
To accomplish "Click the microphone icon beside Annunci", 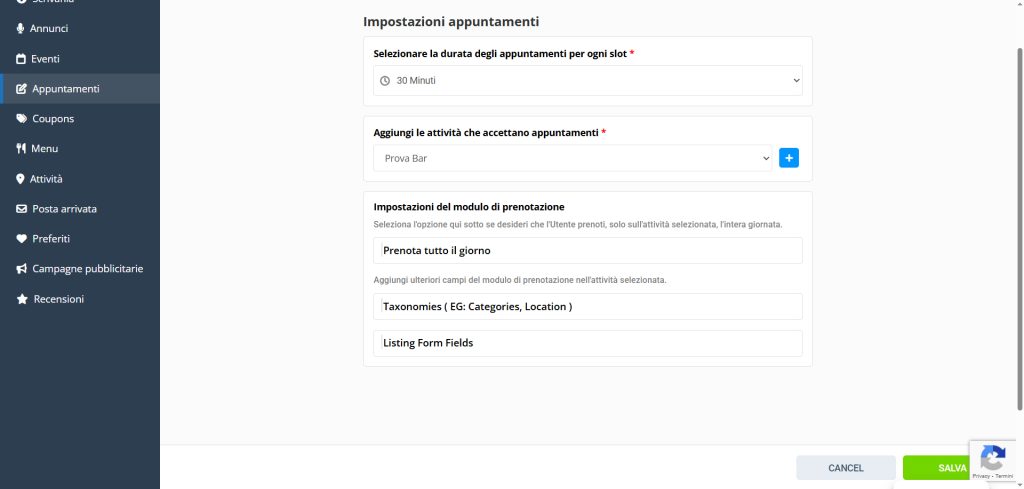I will click(x=21, y=29).
